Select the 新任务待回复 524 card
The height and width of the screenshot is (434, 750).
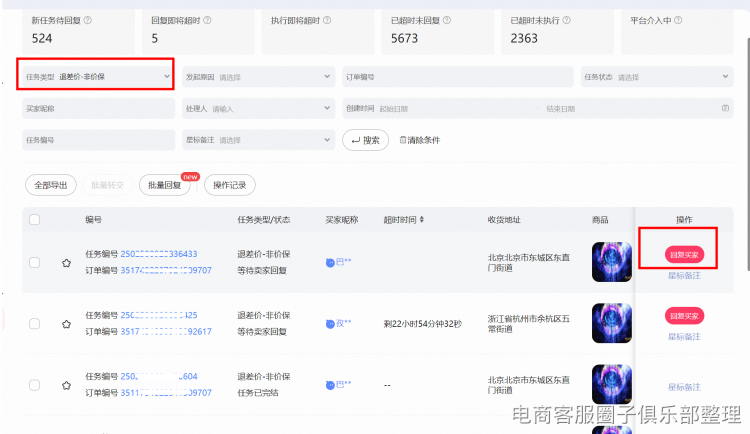click(78, 31)
